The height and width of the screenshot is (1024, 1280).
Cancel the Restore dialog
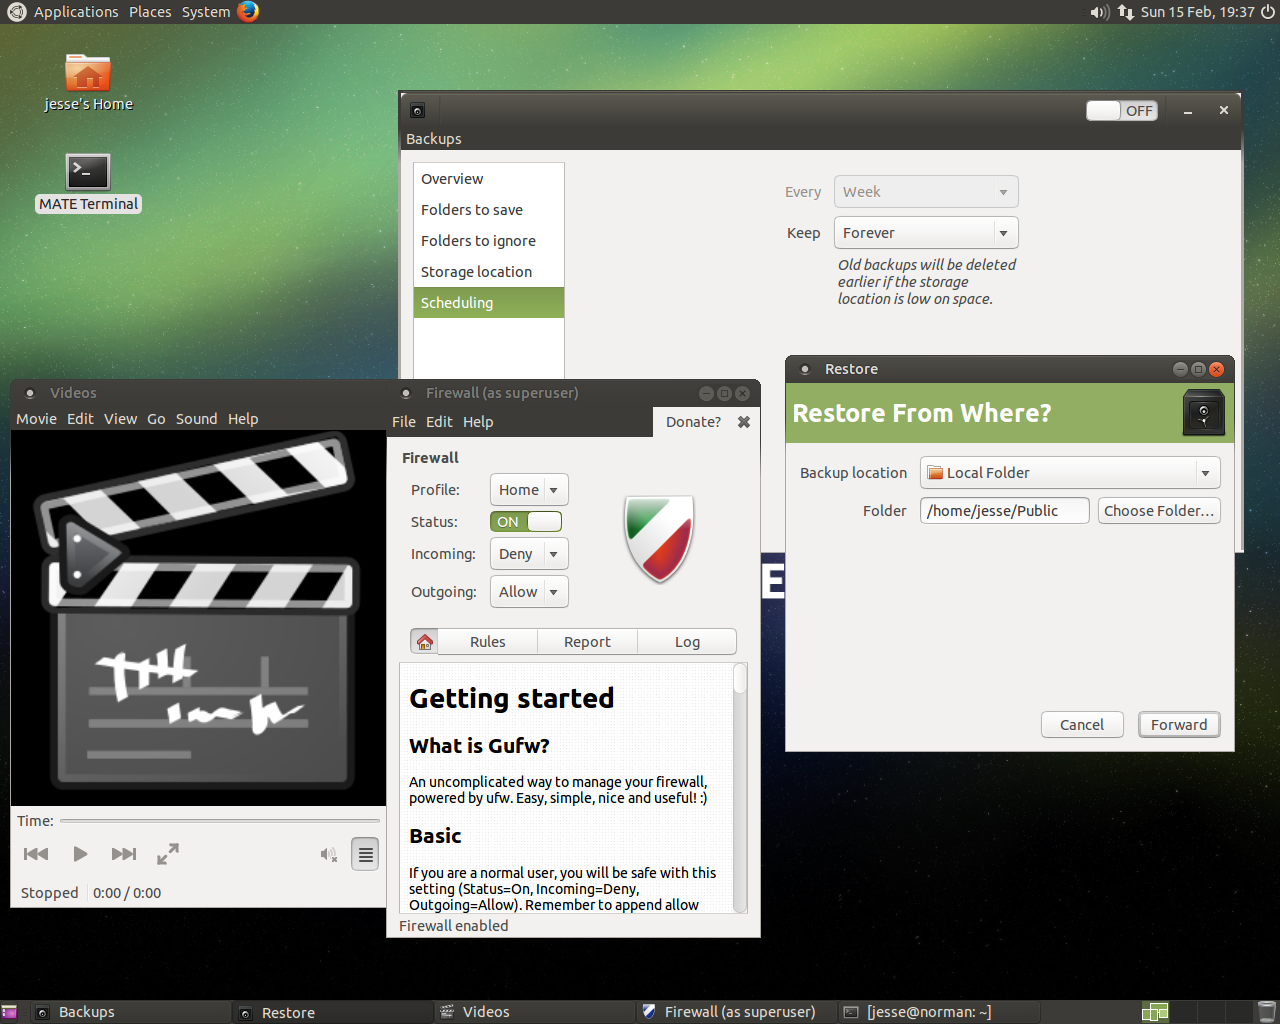(x=1082, y=725)
